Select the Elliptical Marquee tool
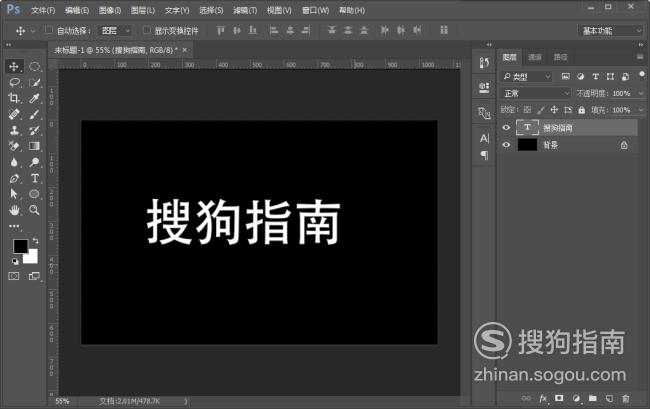 [34, 66]
